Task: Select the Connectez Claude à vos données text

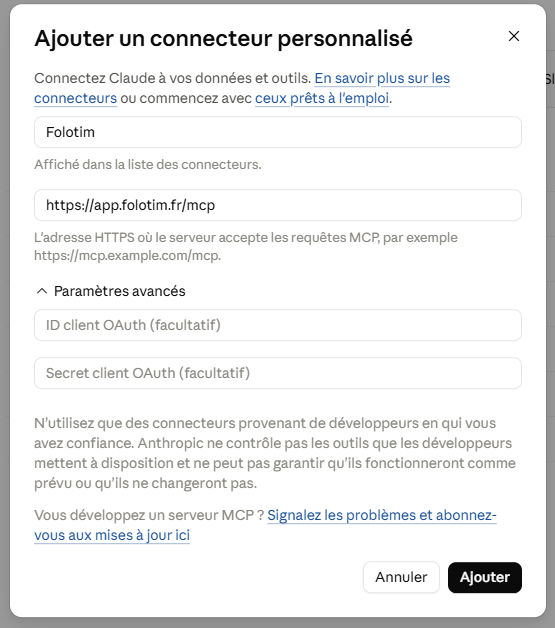Action: (173, 78)
